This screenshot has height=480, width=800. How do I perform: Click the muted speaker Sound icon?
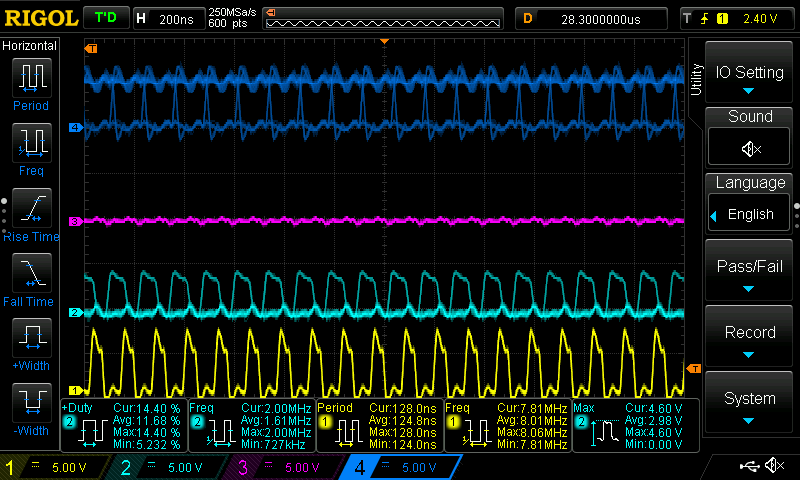pyautogui.click(x=749, y=149)
